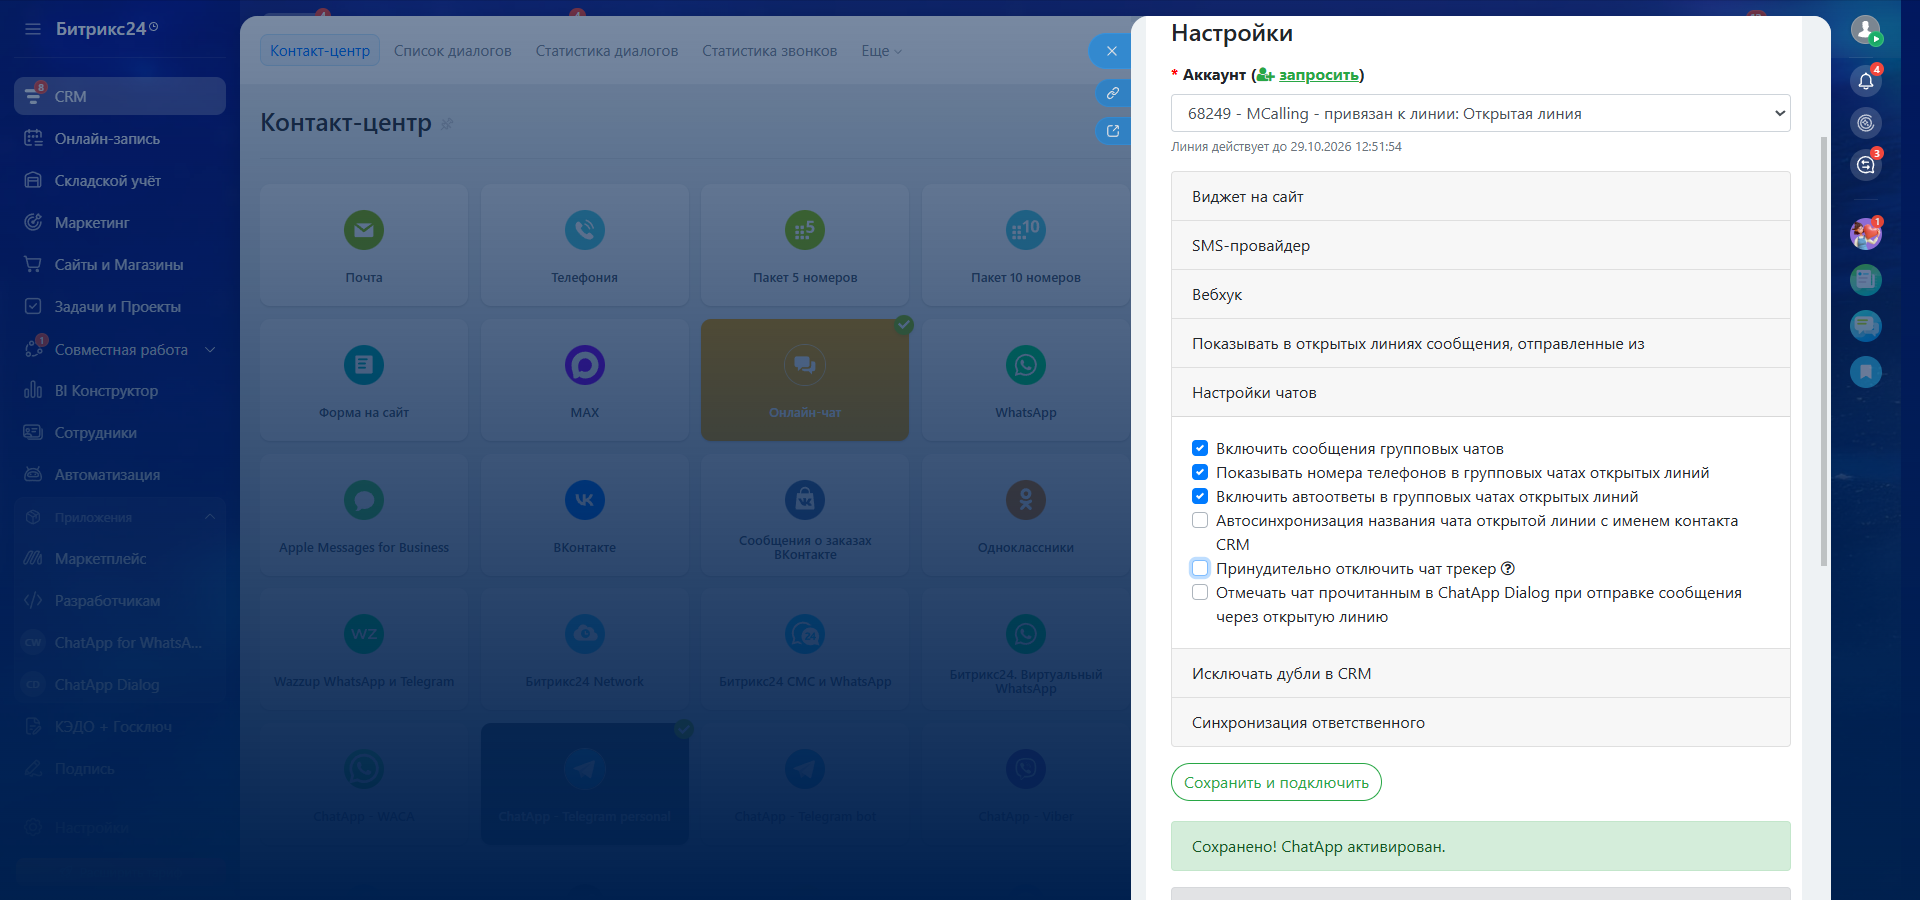Open the Аккаунт account dropdown
The image size is (1920, 900).
1480,113
